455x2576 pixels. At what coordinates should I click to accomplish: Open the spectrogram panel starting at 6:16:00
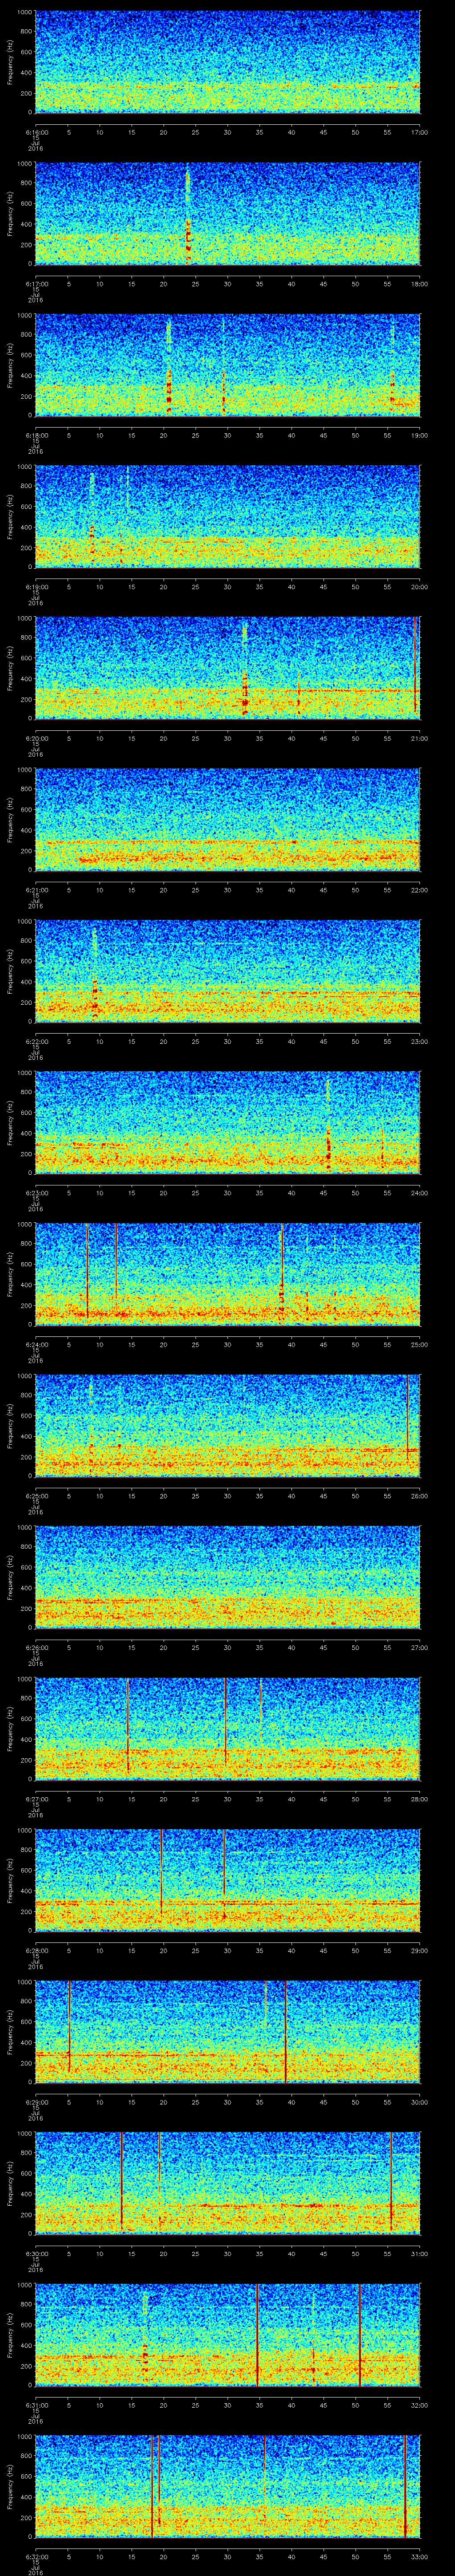[228, 62]
